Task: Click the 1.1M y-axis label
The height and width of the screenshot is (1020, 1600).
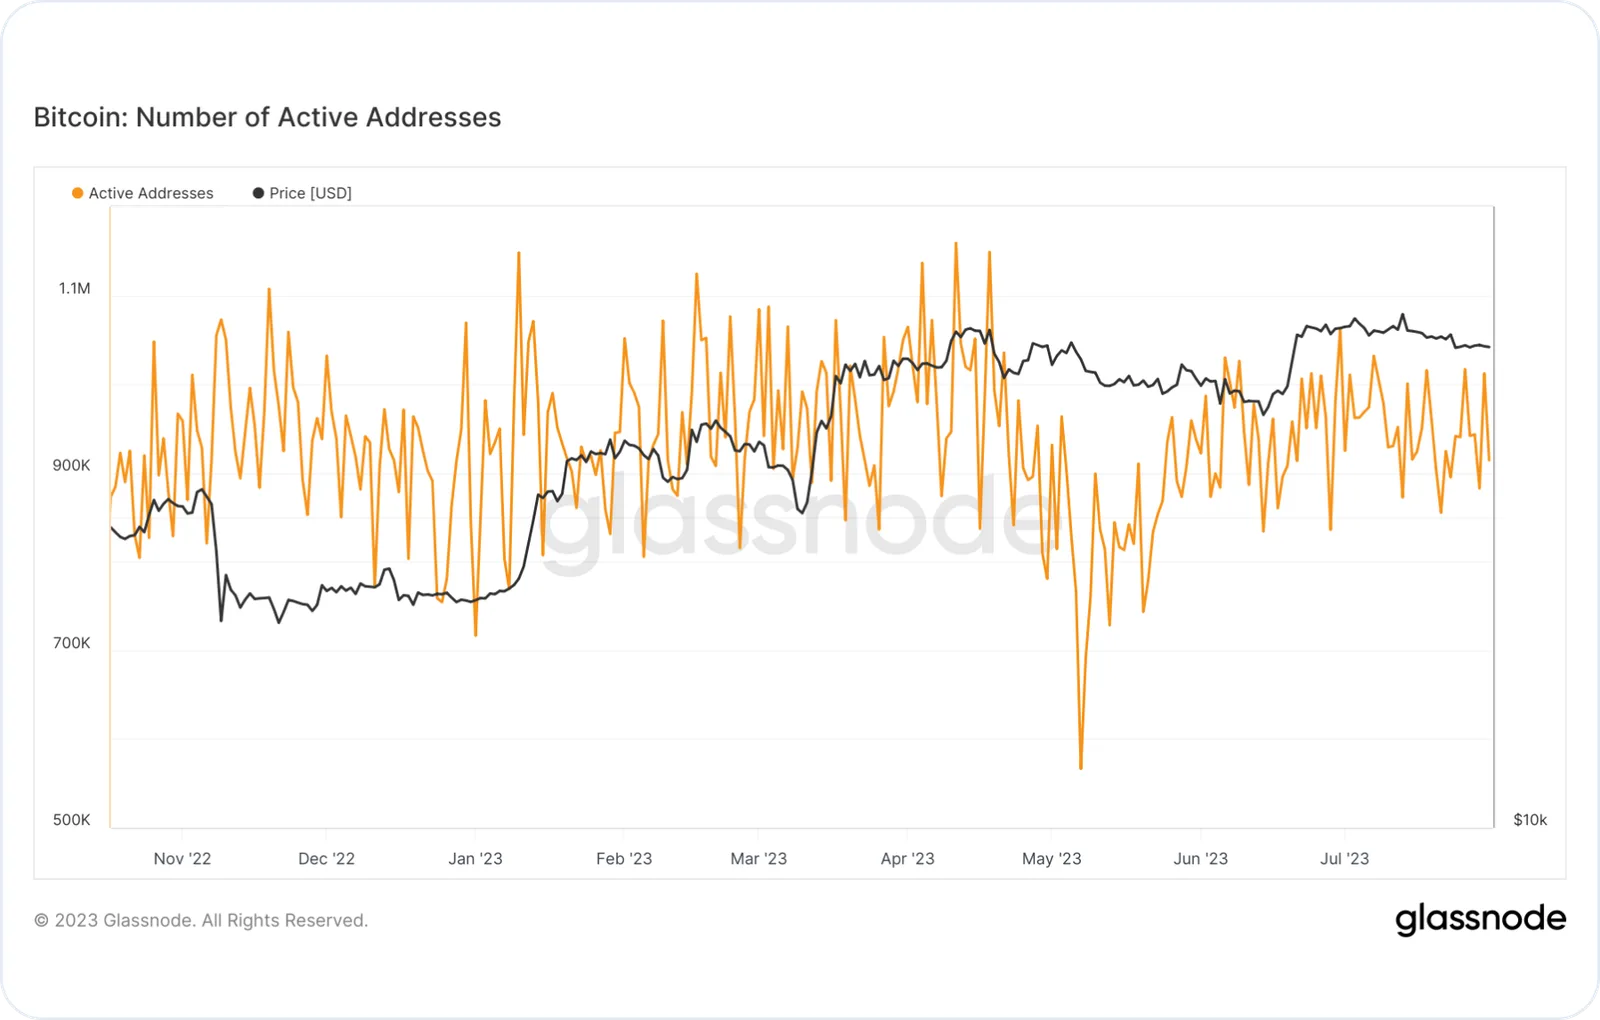Action: (x=74, y=288)
